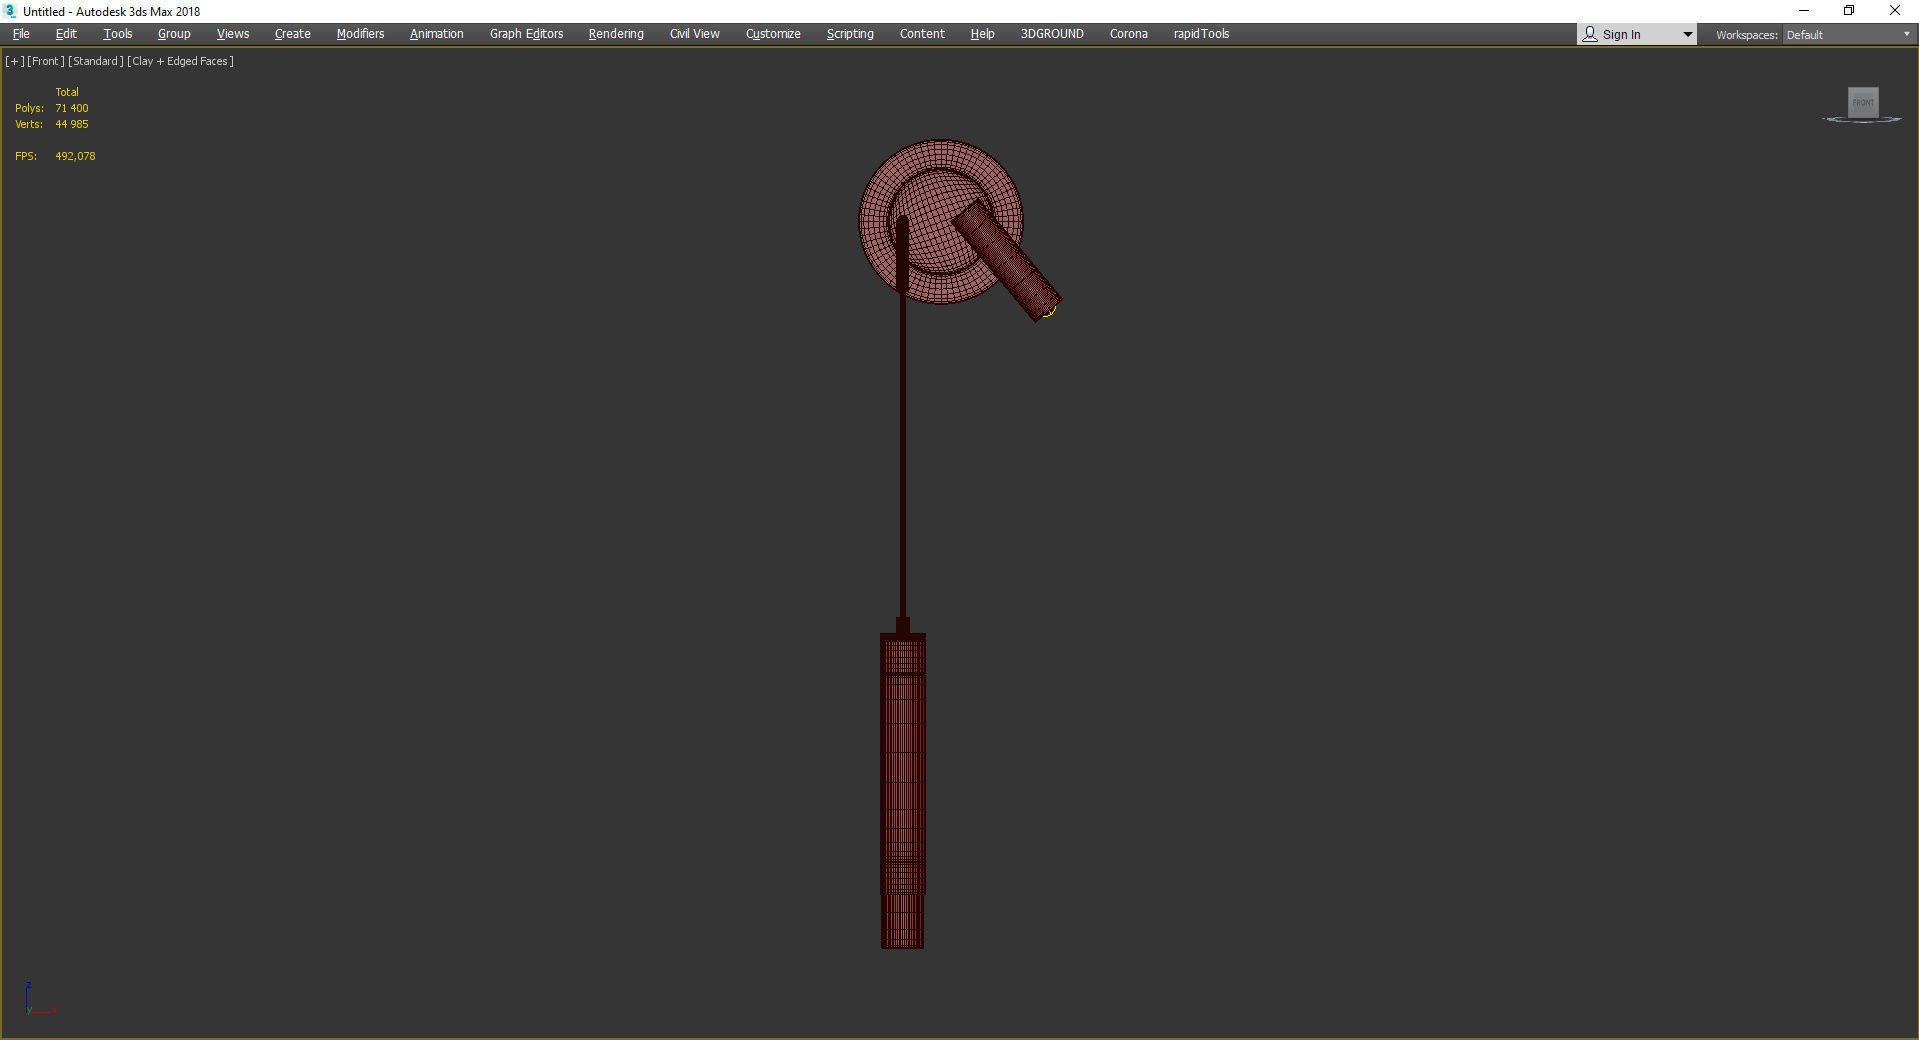
Task: Click the Polys count value 71 400
Action: (x=72, y=108)
